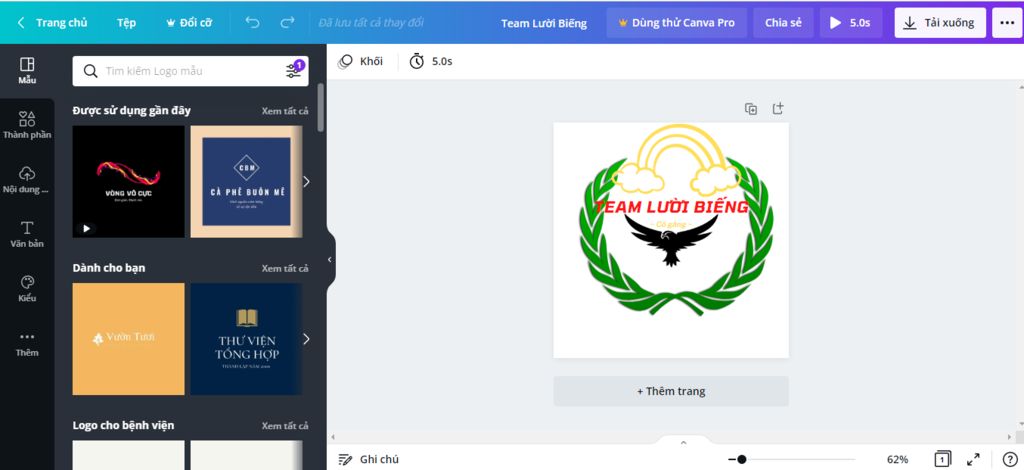Go back to Trang chủ home
This screenshot has height=470, width=1024.
point(53,23)
